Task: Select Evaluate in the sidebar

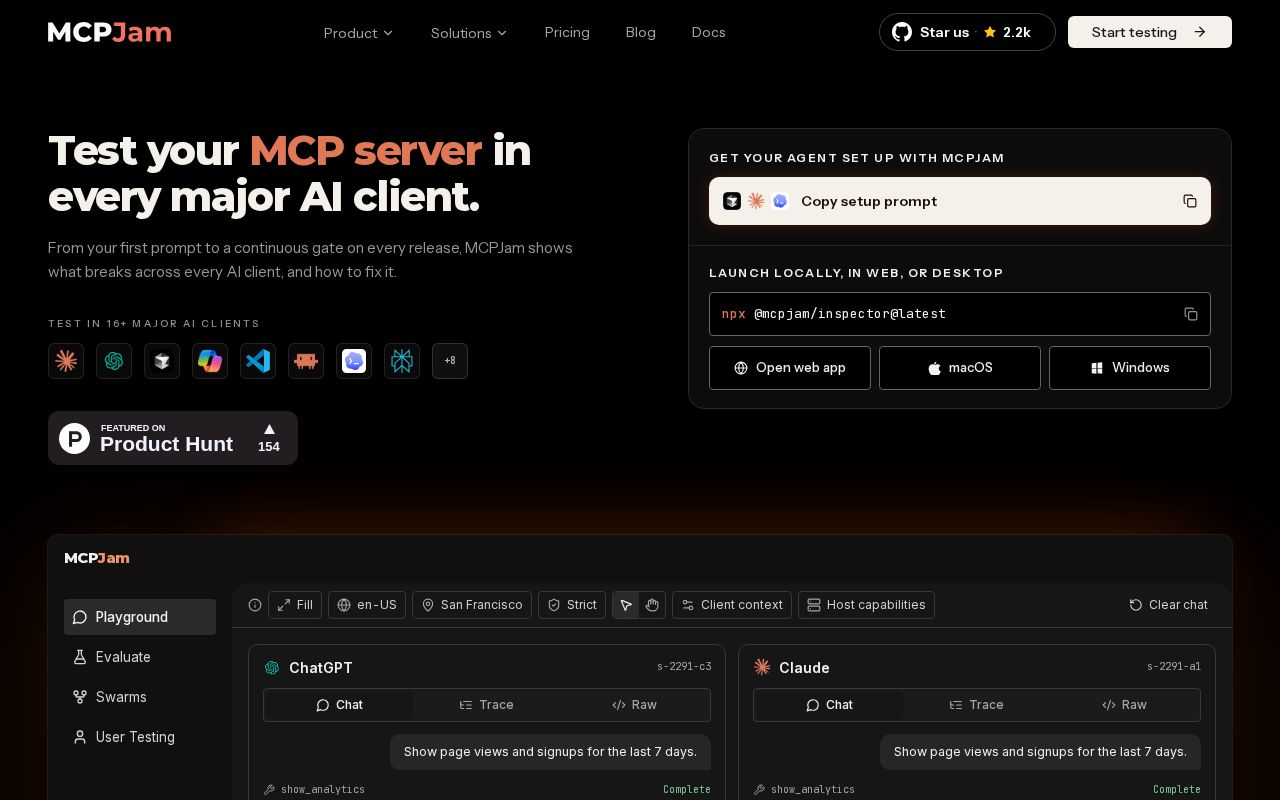Action: point(140,657)
